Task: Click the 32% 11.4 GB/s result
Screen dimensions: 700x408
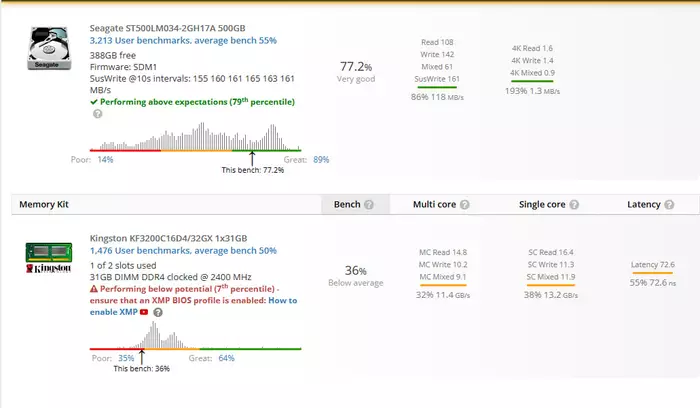Action: [x=443, y=295]
